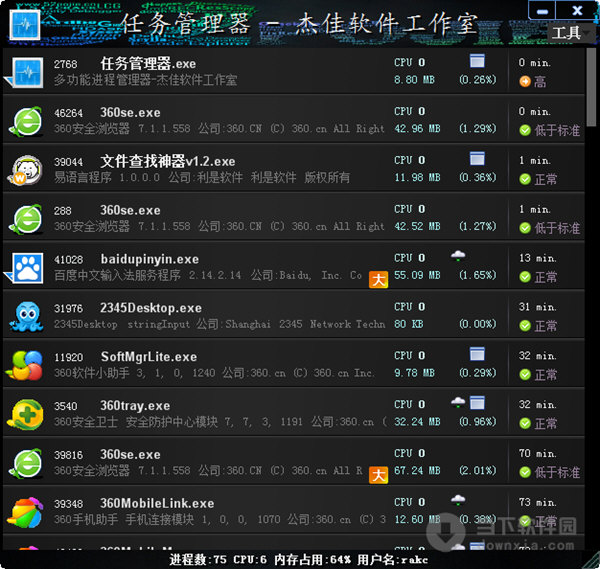
Task: Click window icon in SoftMgrLite.exe row
Action: click(x=477, y=354)
